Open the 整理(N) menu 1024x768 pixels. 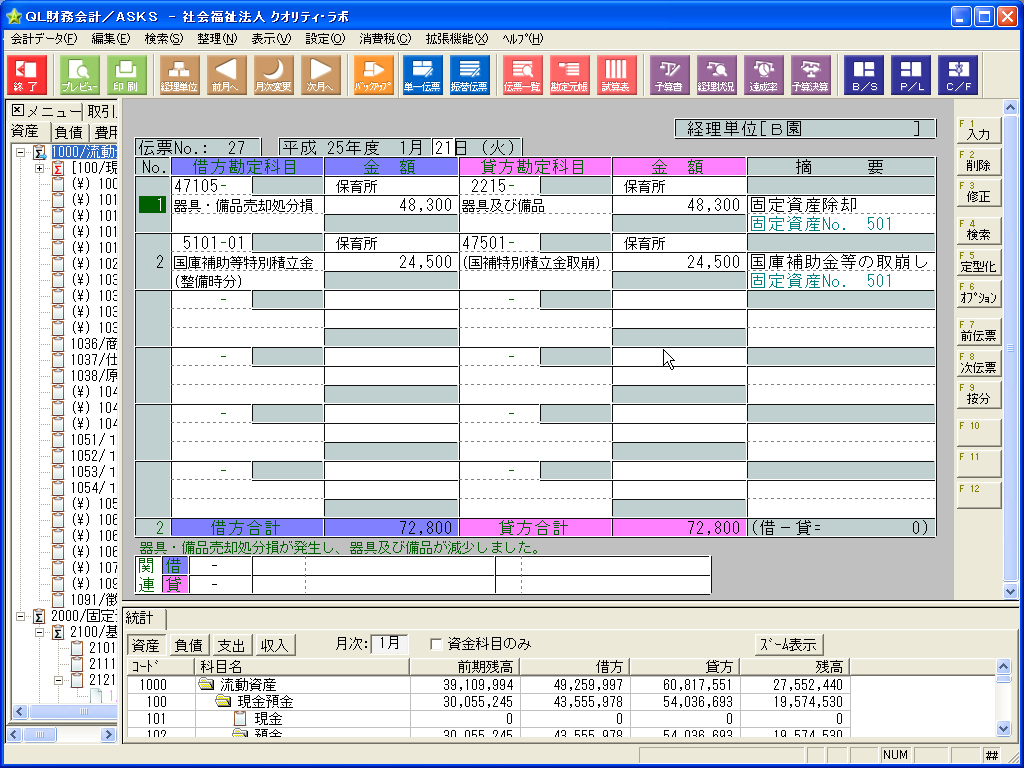[217, 39]
